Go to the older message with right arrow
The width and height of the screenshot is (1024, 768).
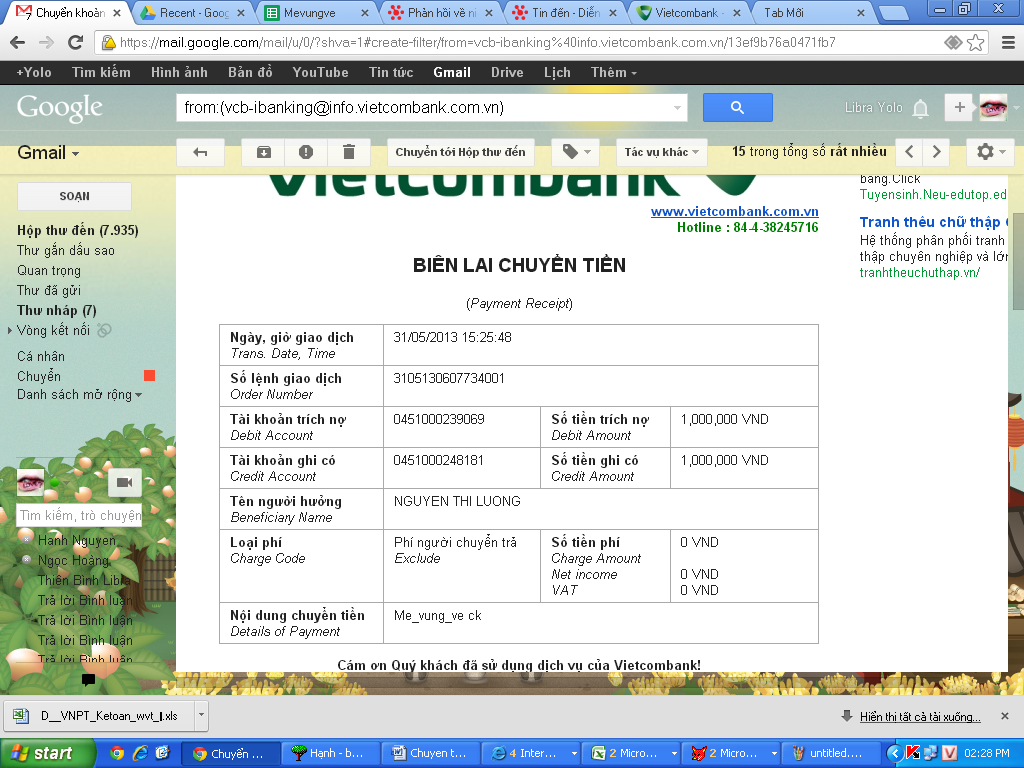point(936,152)
